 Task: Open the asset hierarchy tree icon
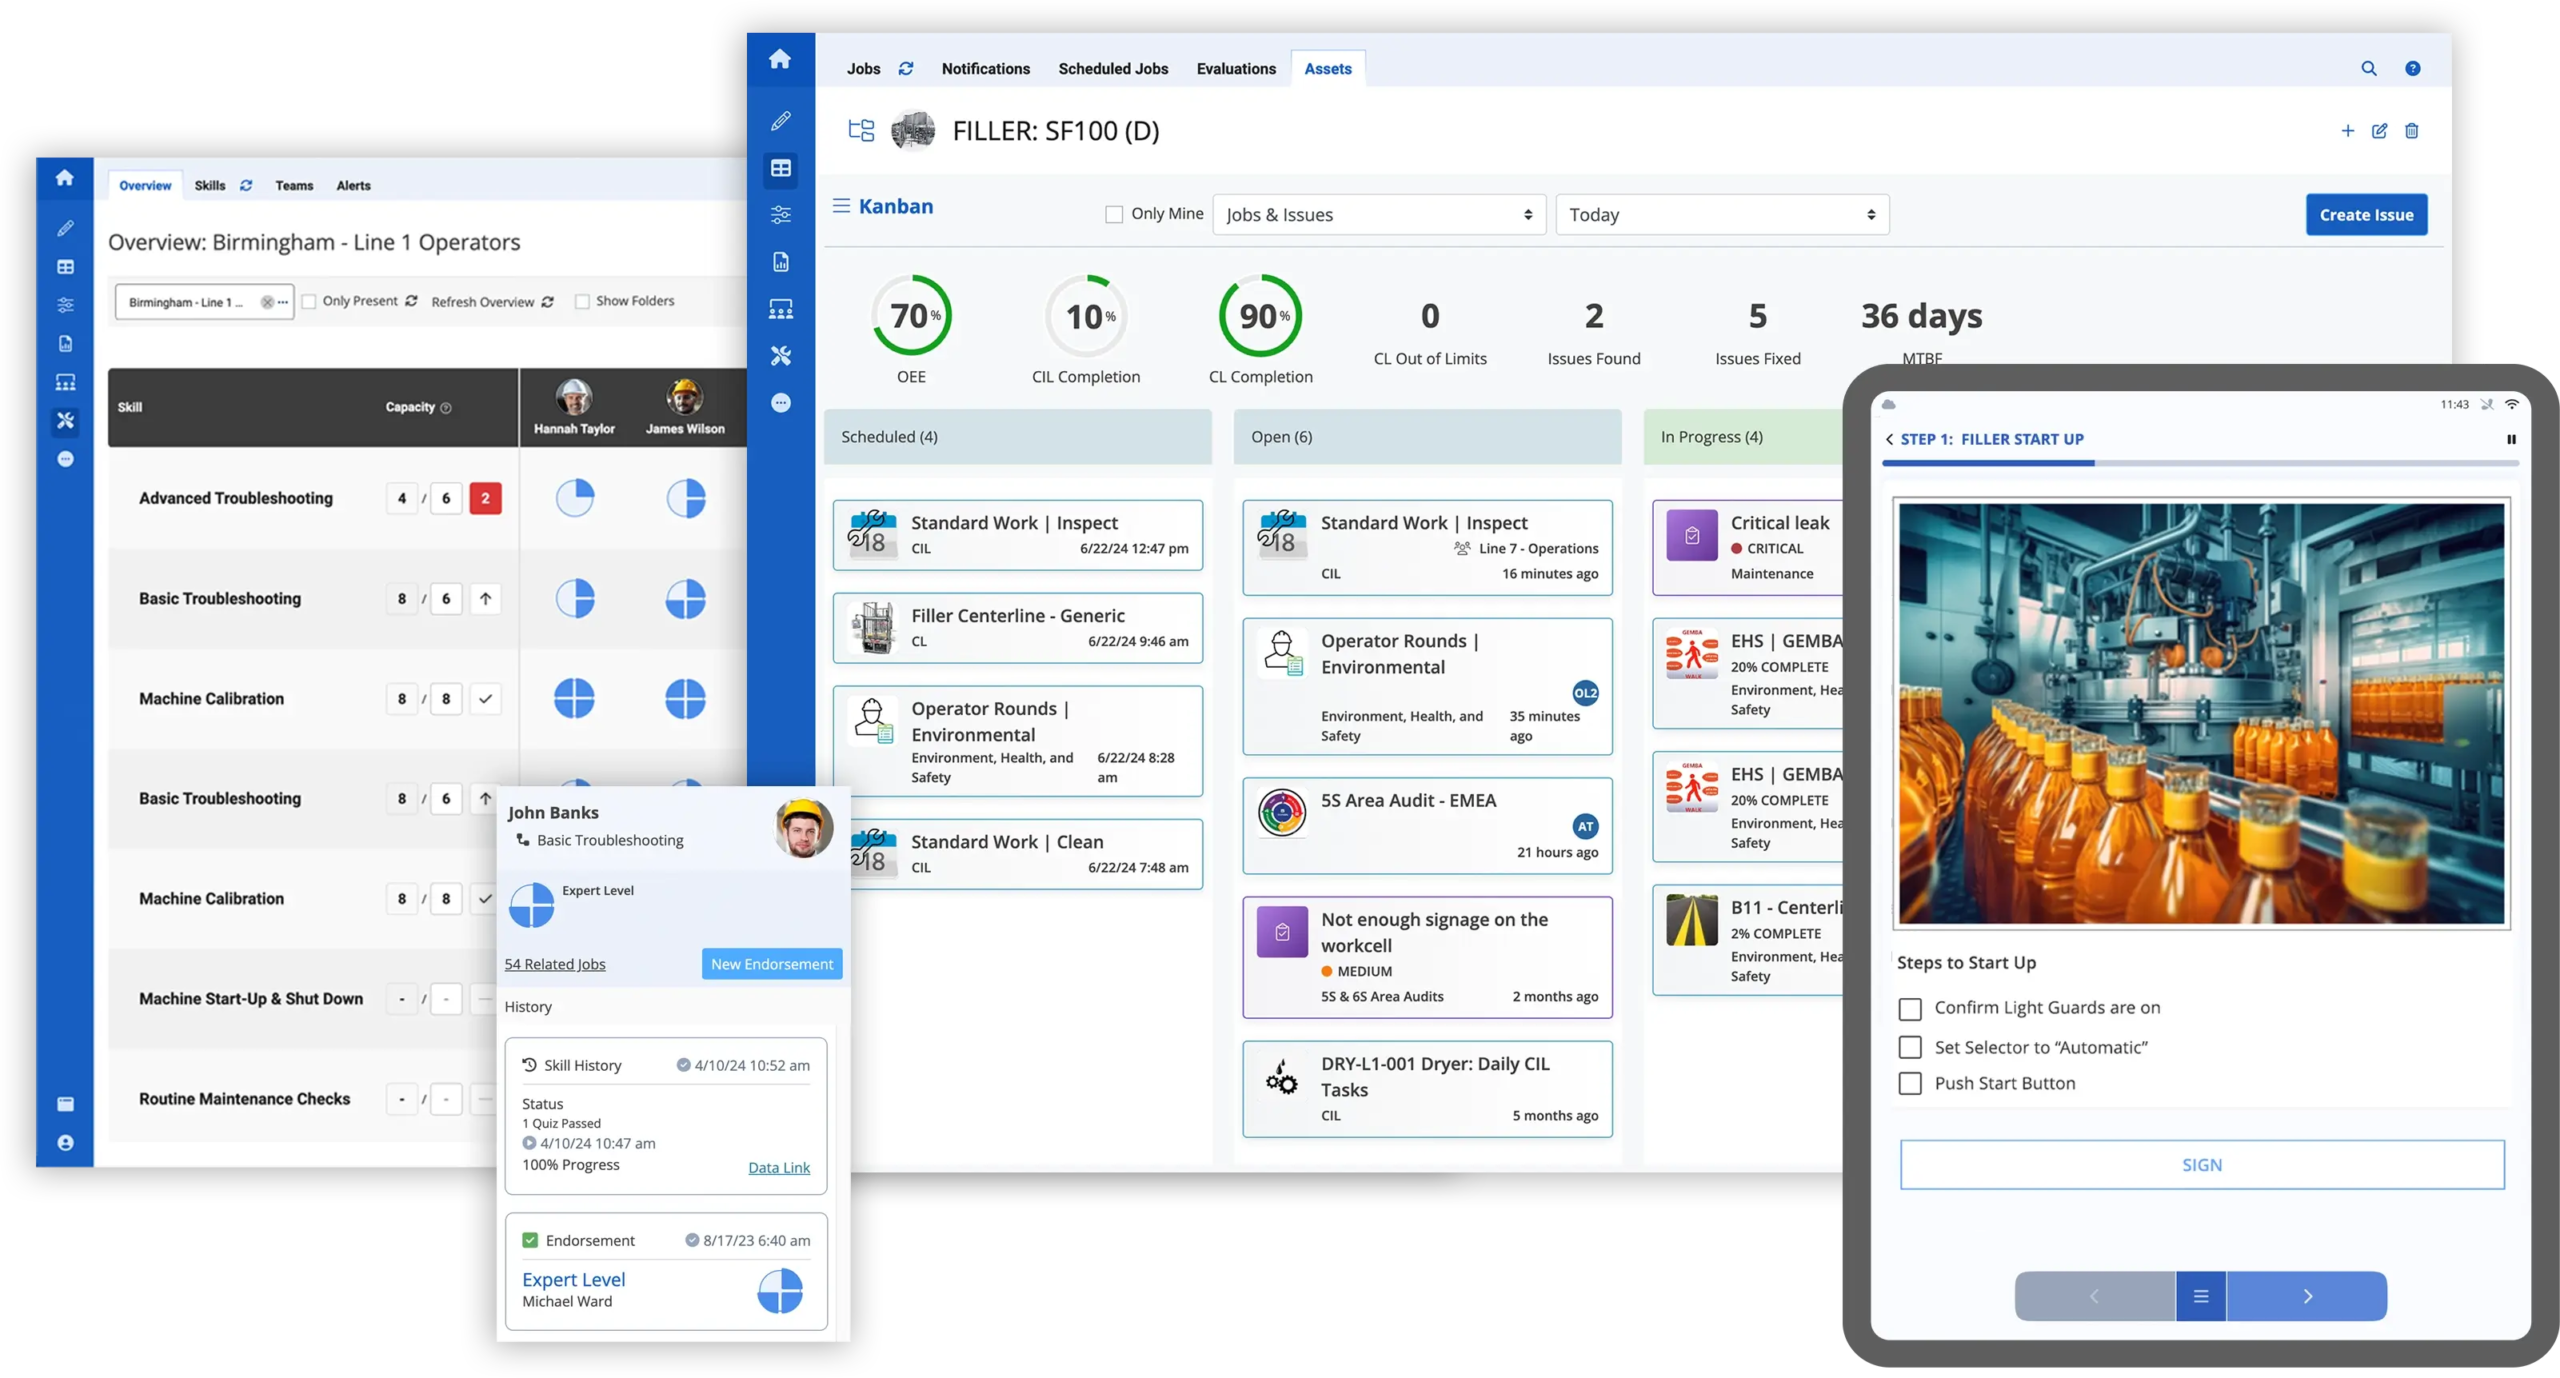[x=860, y=131]
